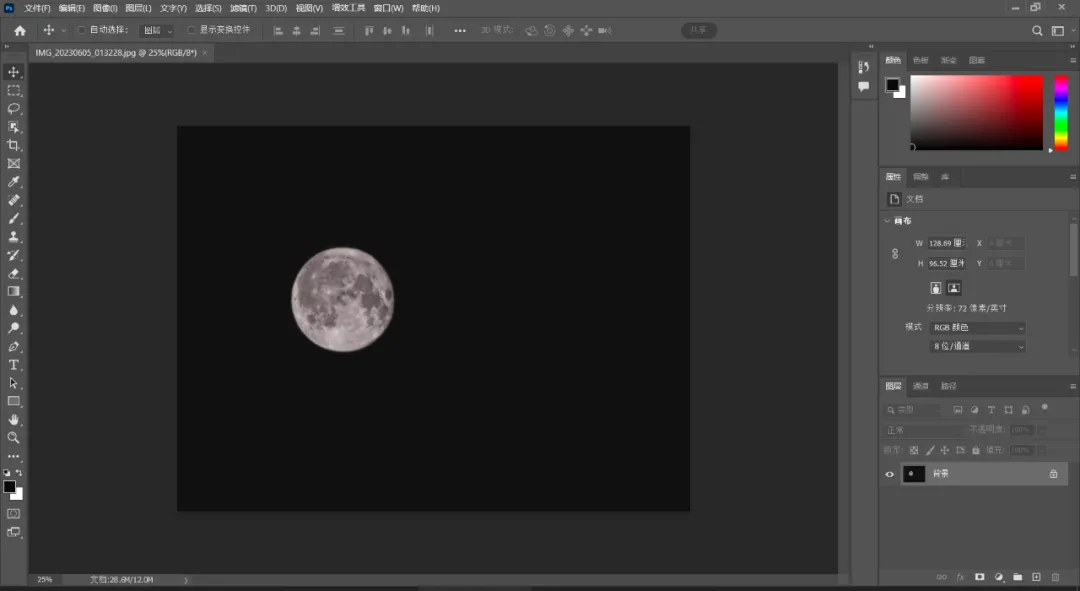Select the Blur tool

pos(14,310)
